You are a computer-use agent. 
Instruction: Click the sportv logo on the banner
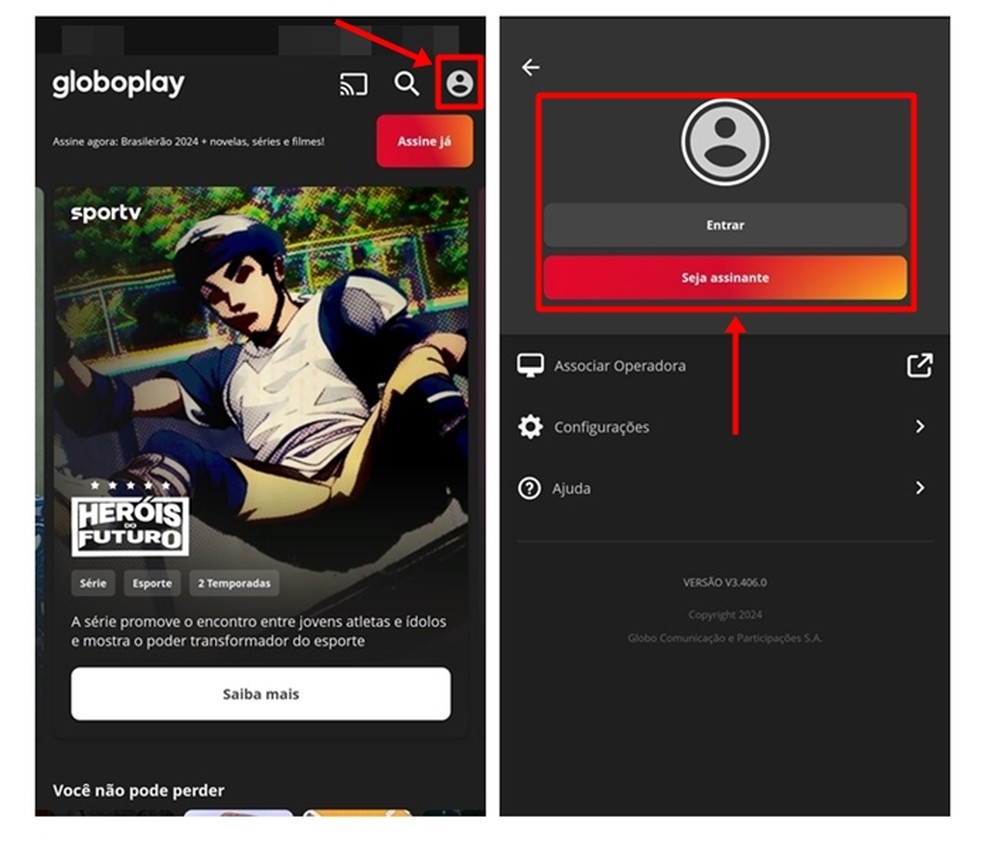107,212
